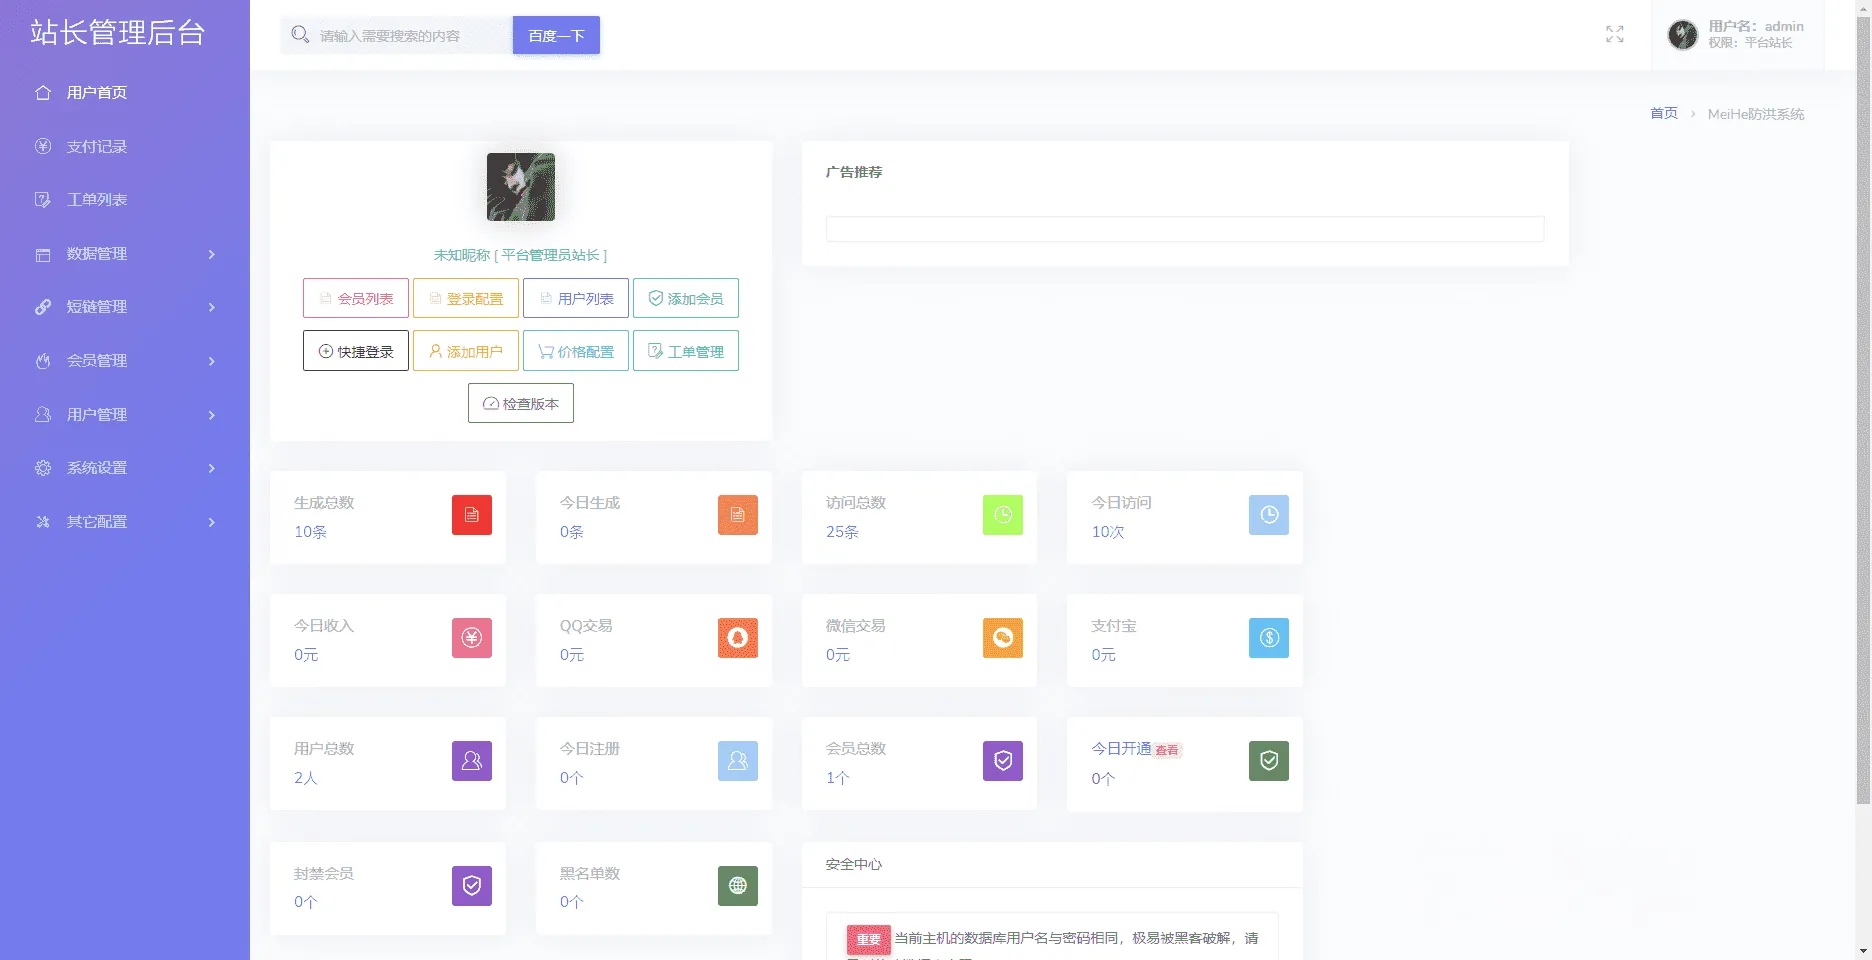Screen dimensions: 1872x960
Task: Expand the 数据管理 sidebar menu
Action: tap(125, 254)
